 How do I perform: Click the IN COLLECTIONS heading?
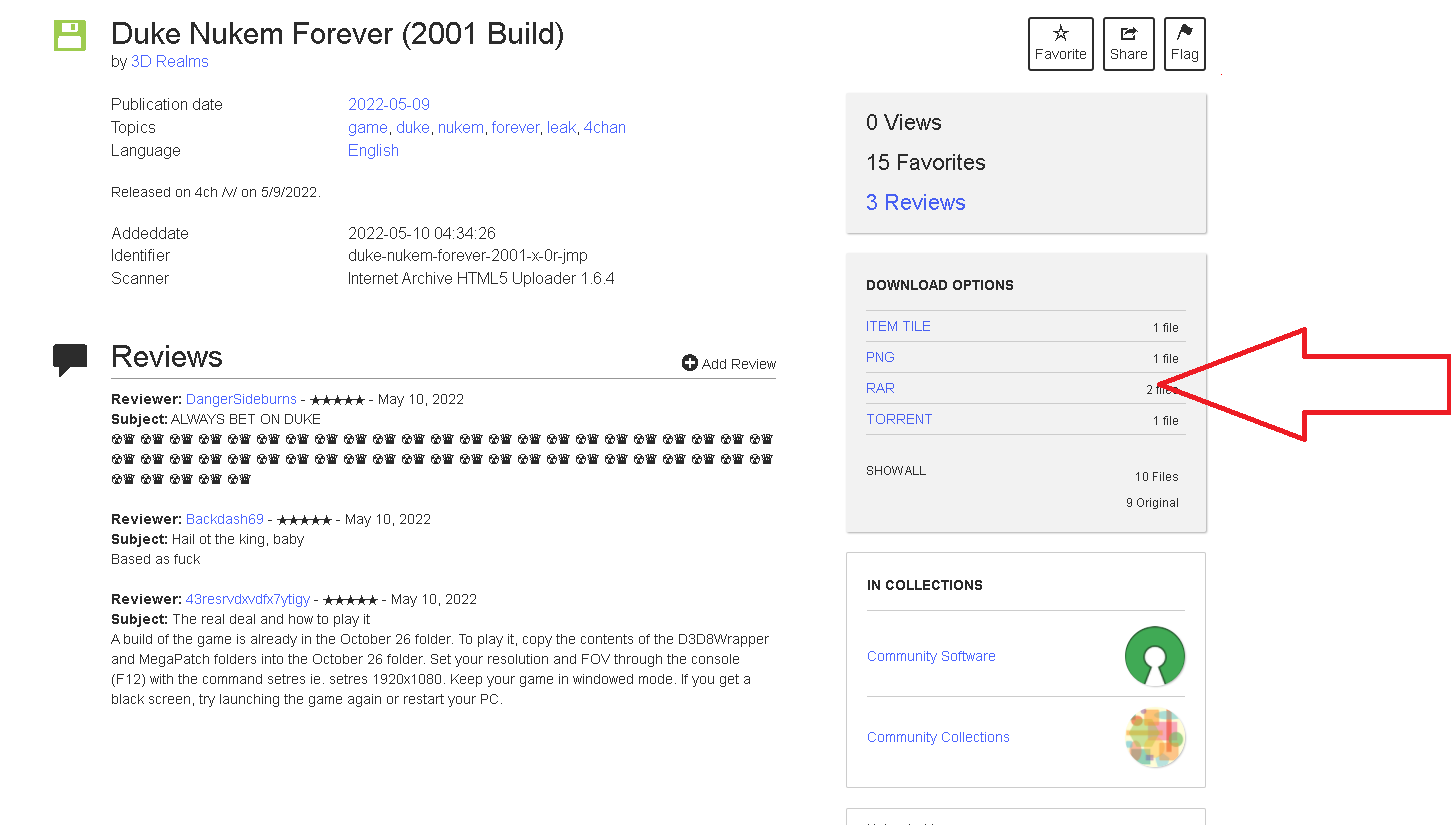[x=925, y=585]
